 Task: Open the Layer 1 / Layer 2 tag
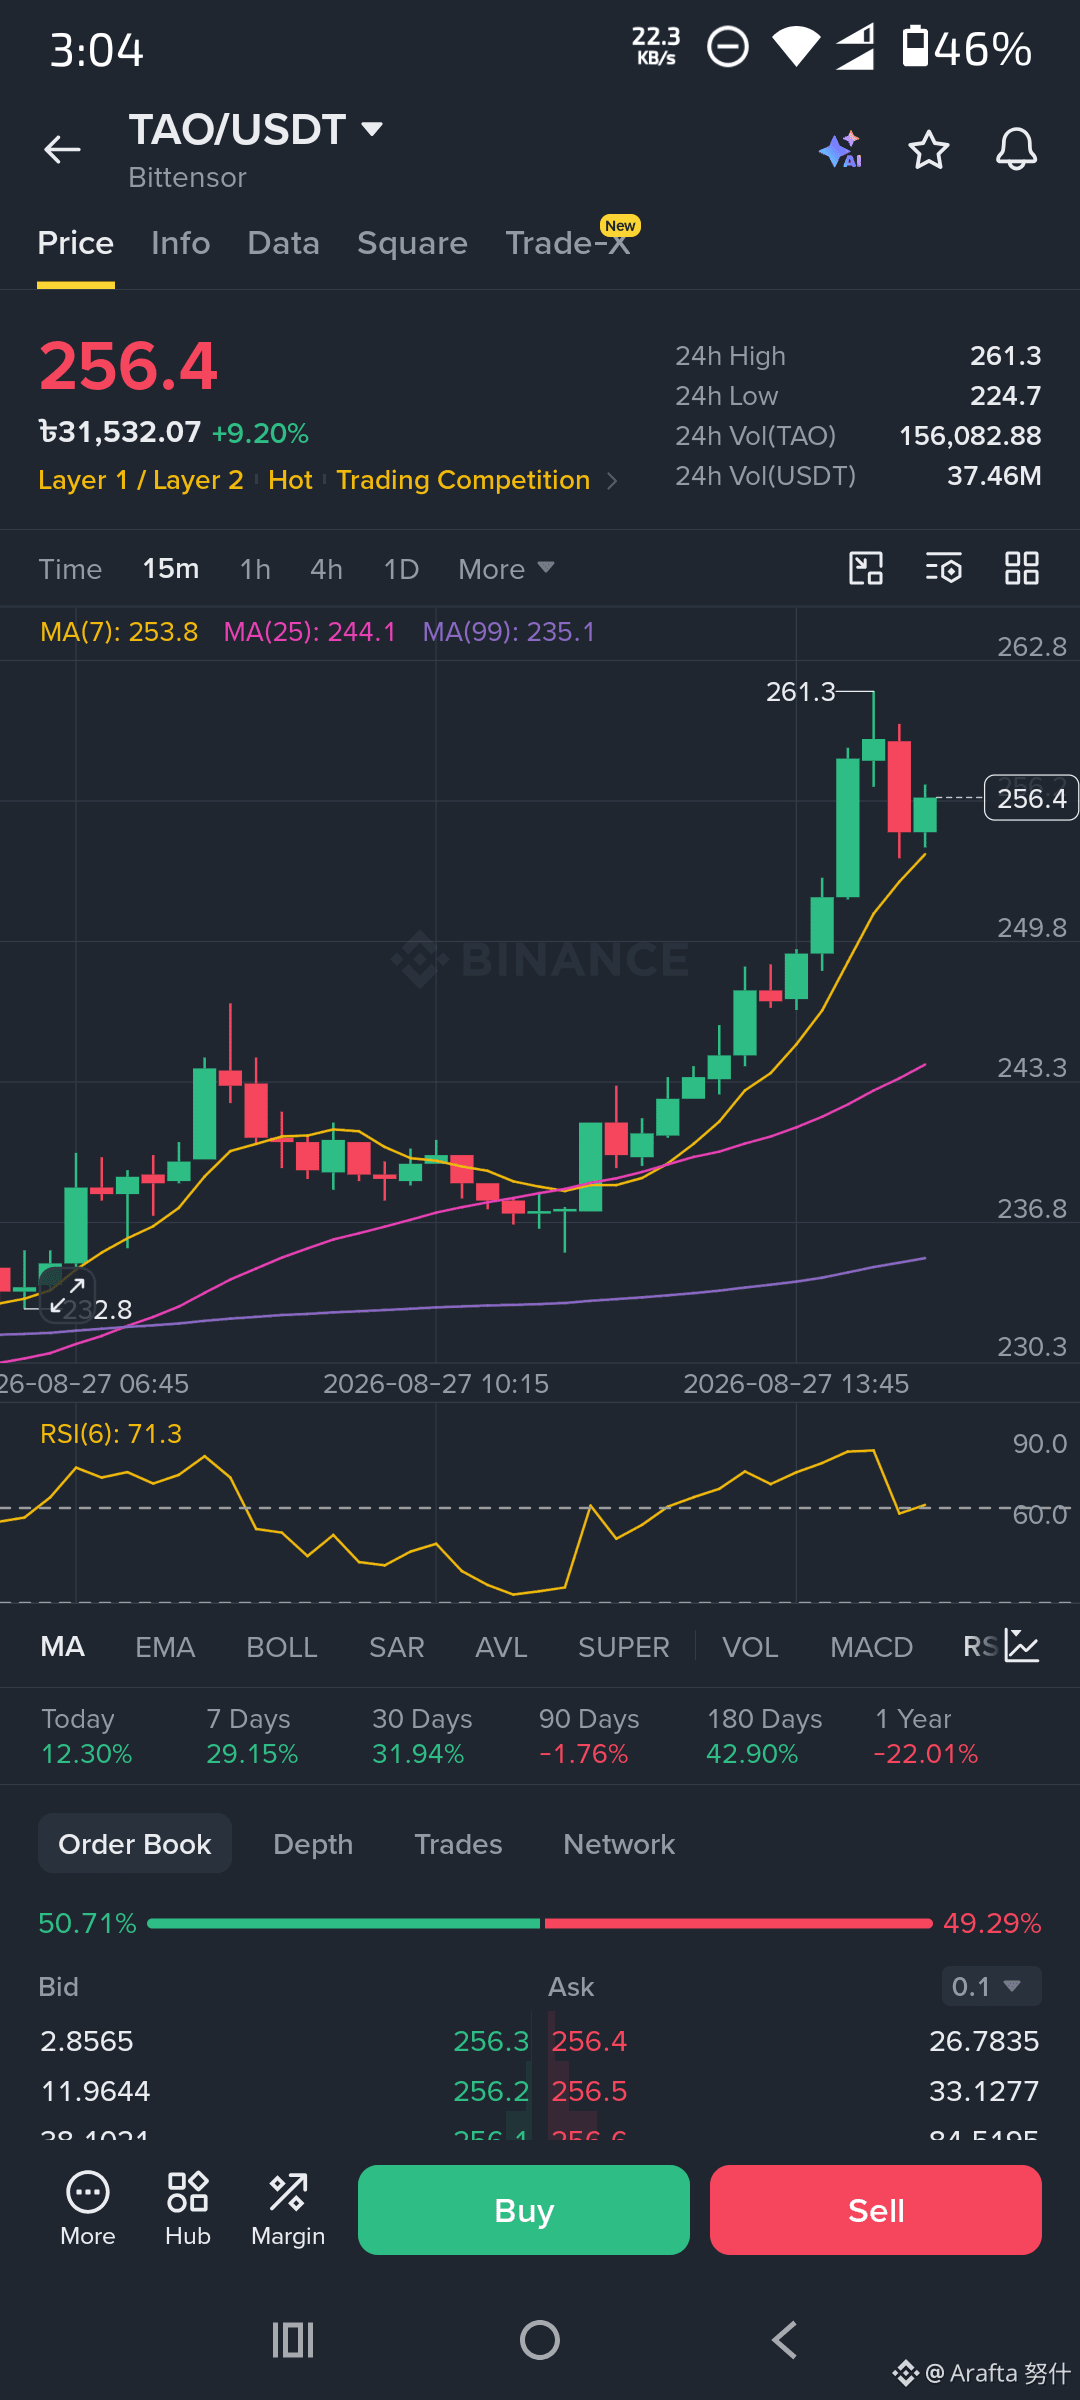(141, 480)
